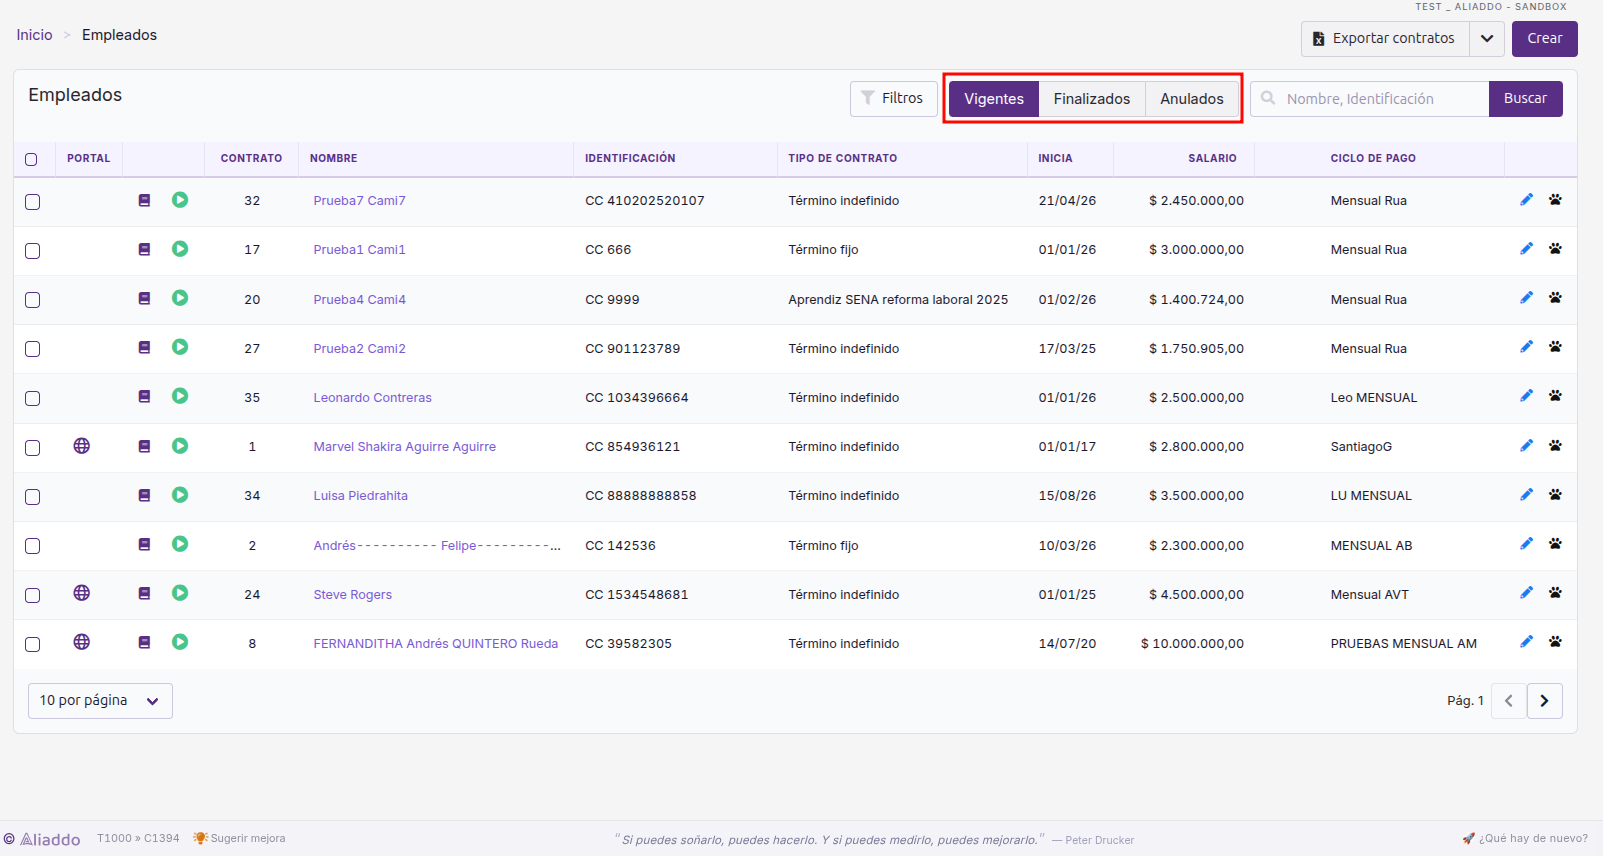Click the Crear button
The width and height of the screenshot is (1603, 856).
click(1544, 39)
